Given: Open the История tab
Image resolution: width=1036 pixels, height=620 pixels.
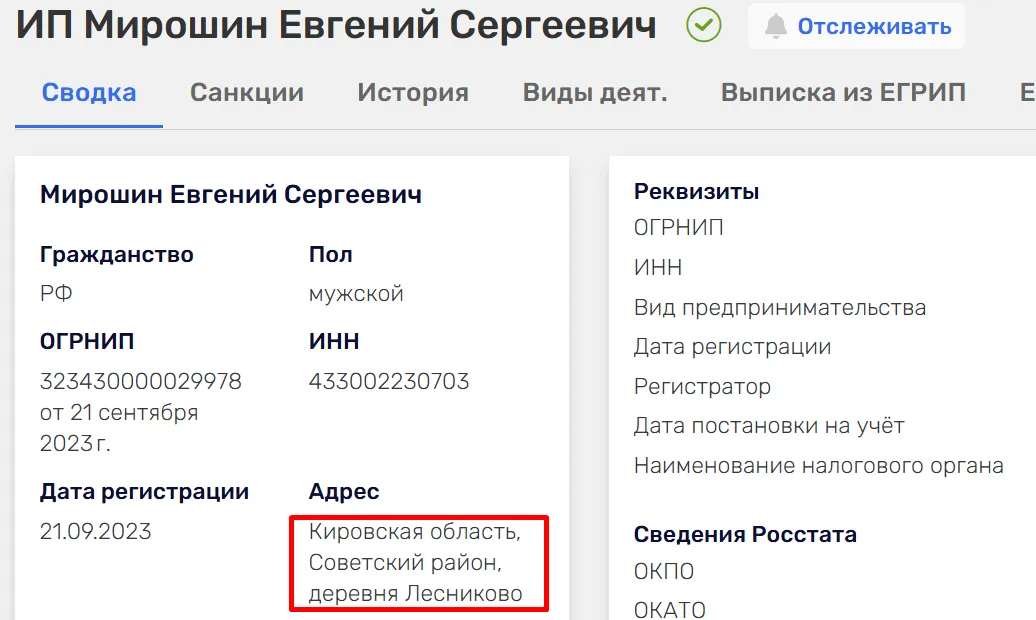Looking at the screenshot, I should click(413, 93).
